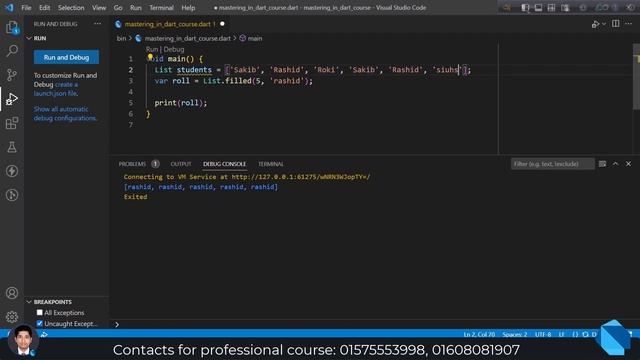Click the debug console input prompt chevron
Viewport: 640px width, 360px height.
117,324
